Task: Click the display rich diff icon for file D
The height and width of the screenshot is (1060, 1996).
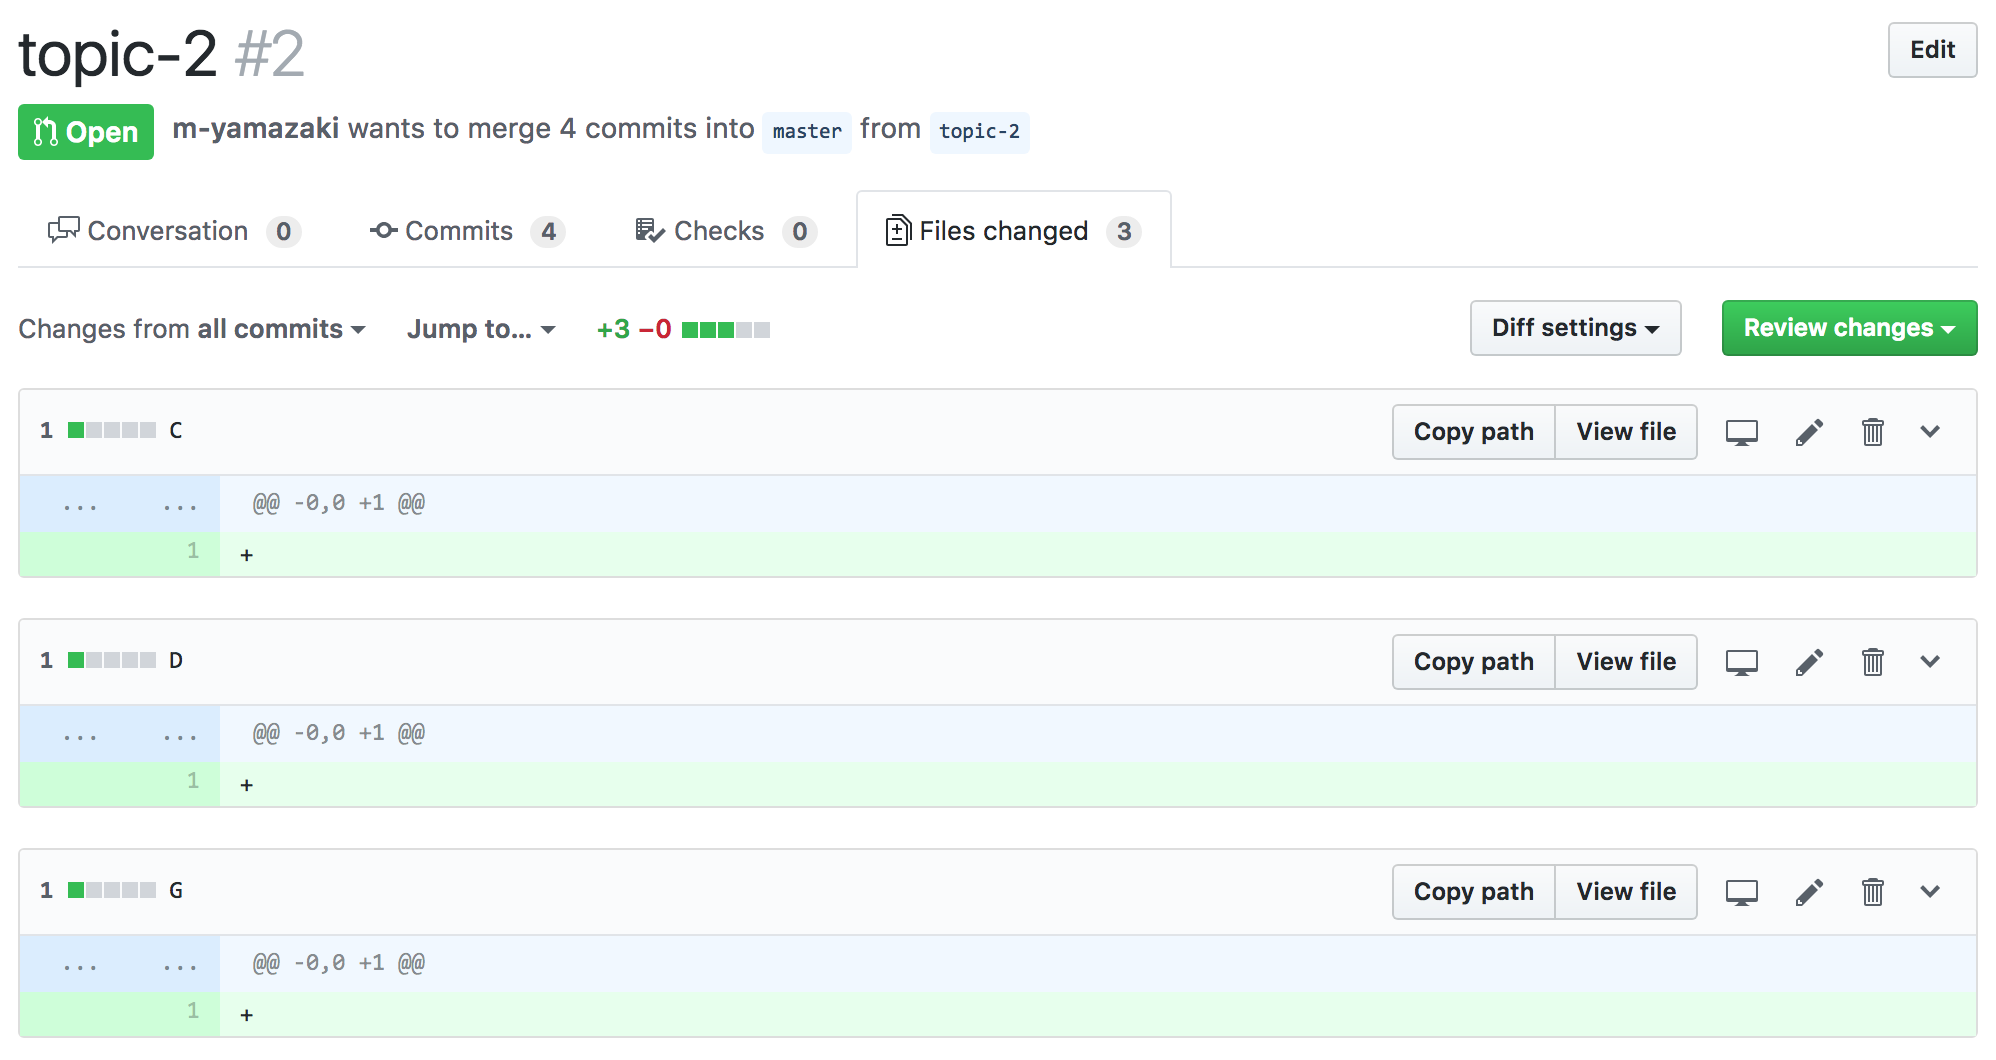Action: 1741,662
